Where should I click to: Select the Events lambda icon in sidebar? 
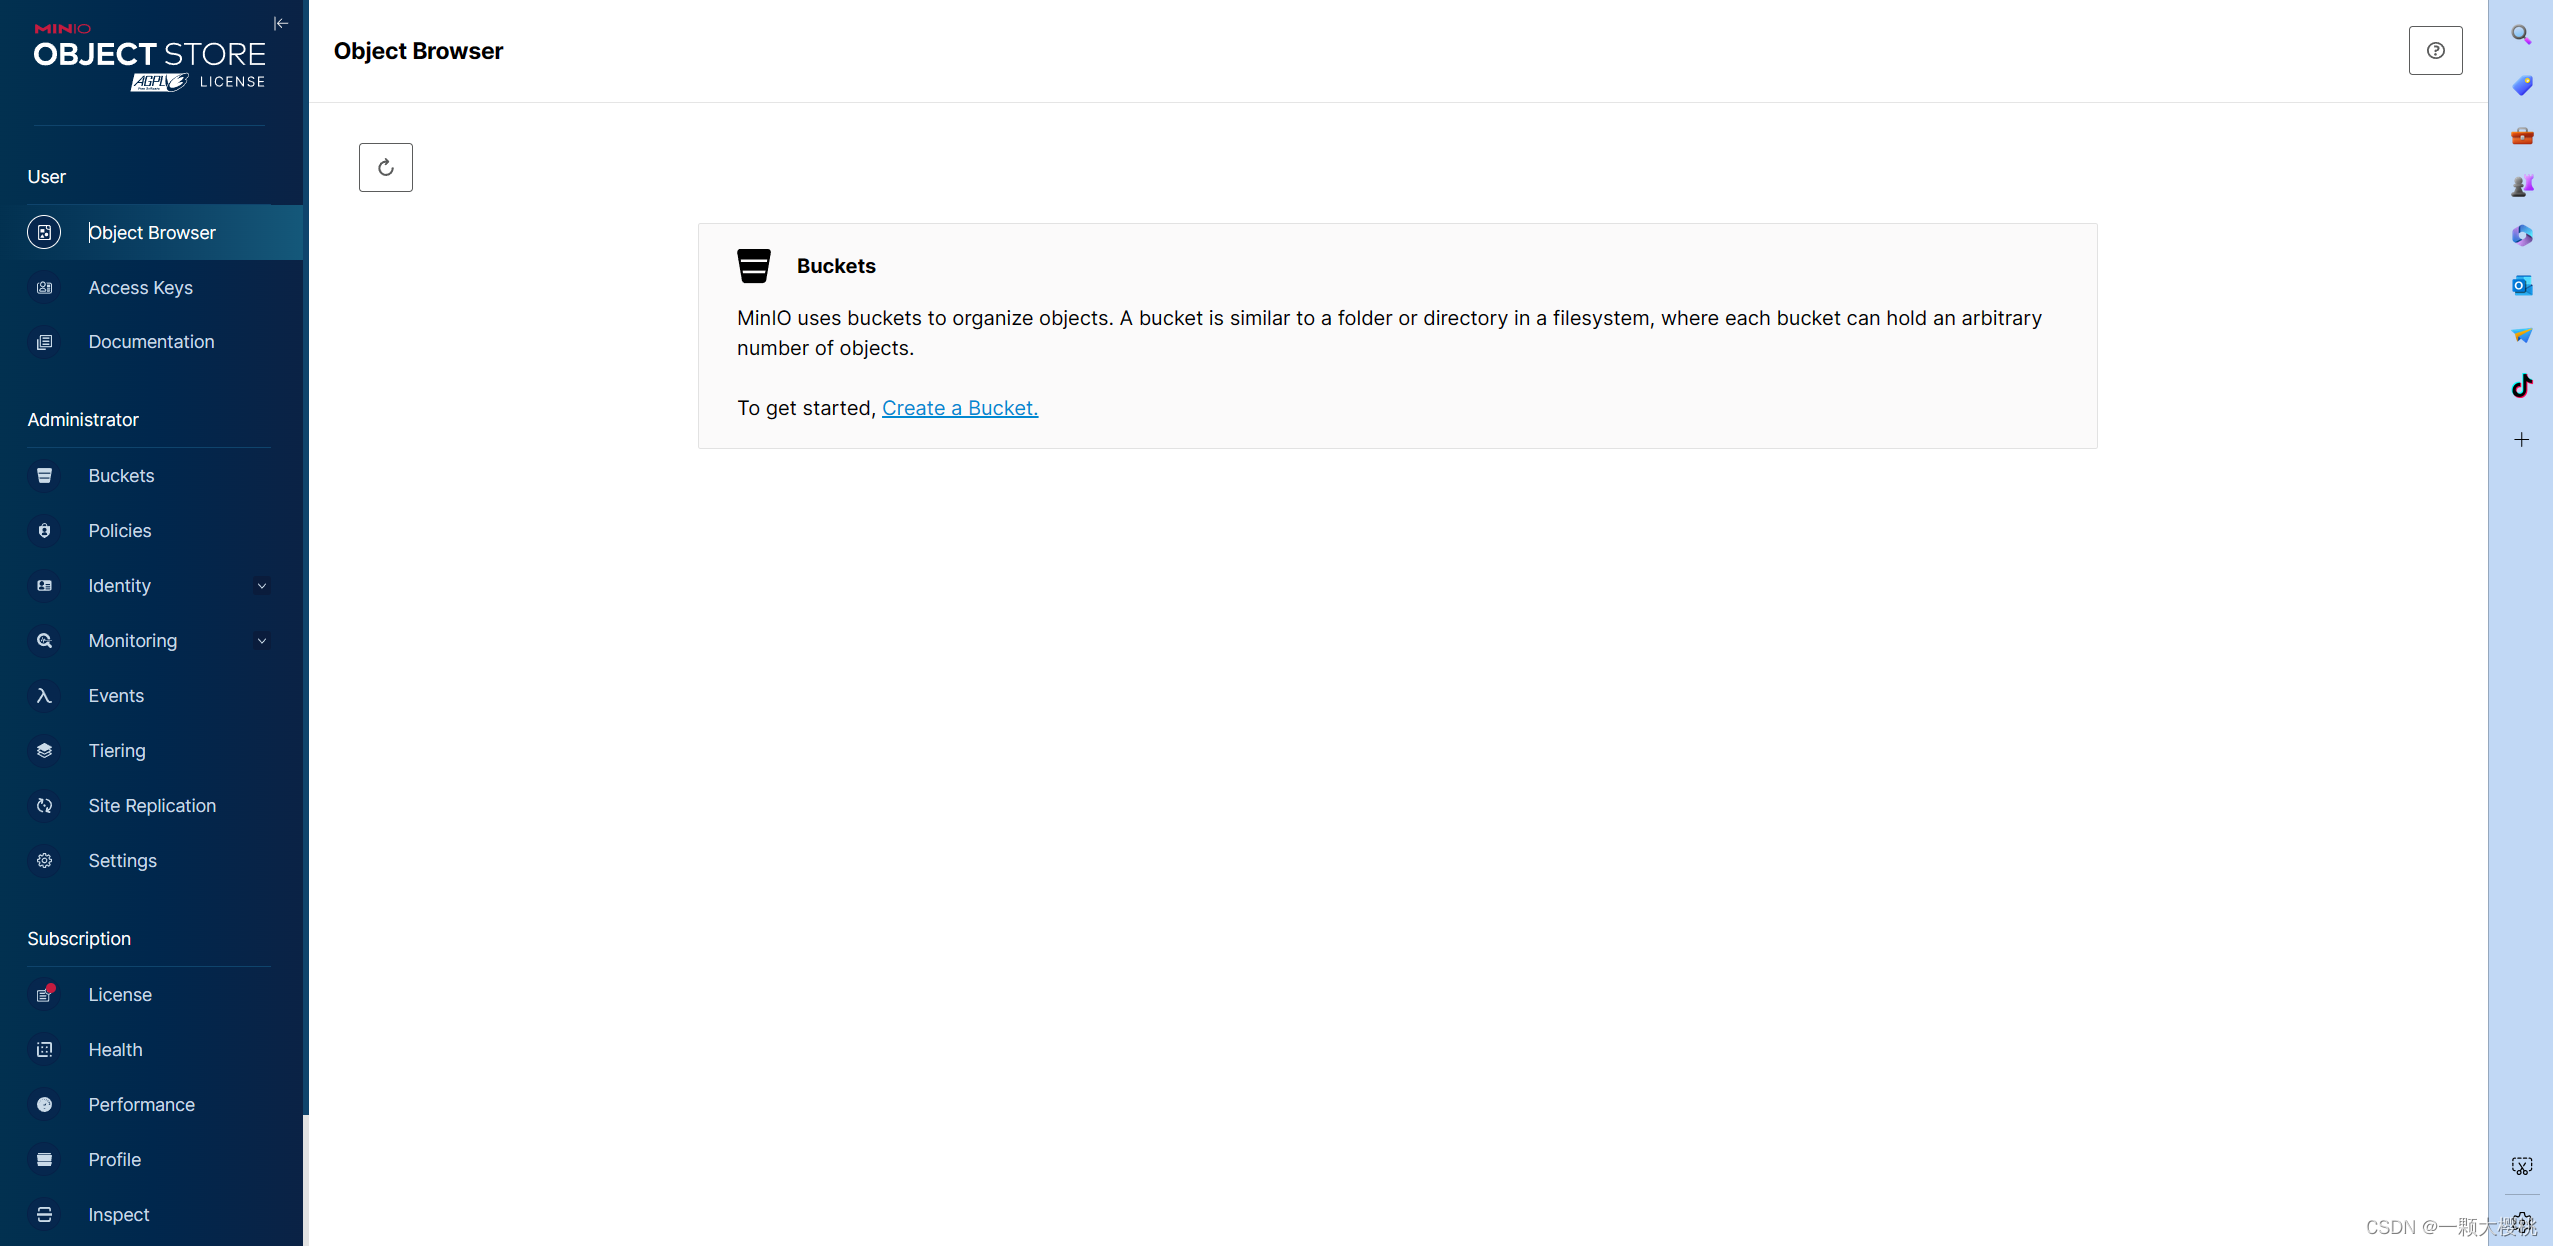[46, 695]
